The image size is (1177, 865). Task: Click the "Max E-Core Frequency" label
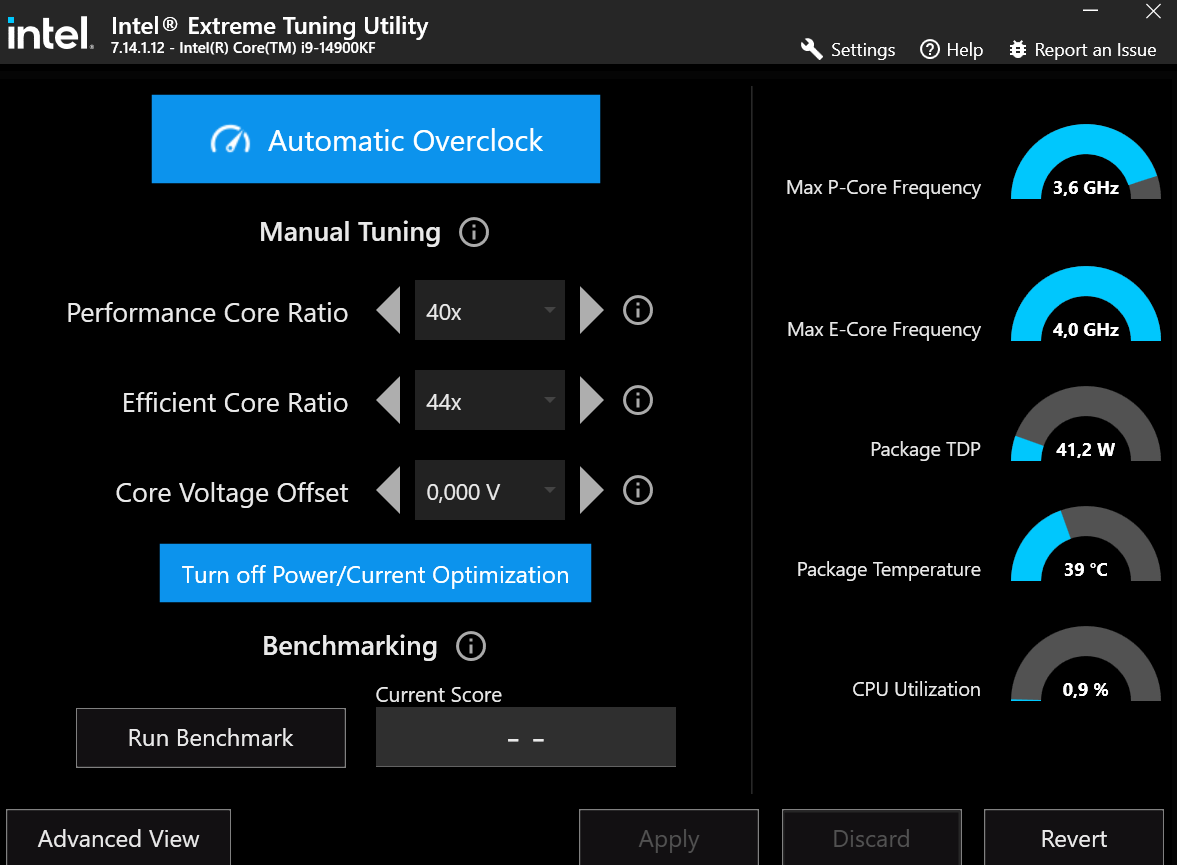[884, 330]
